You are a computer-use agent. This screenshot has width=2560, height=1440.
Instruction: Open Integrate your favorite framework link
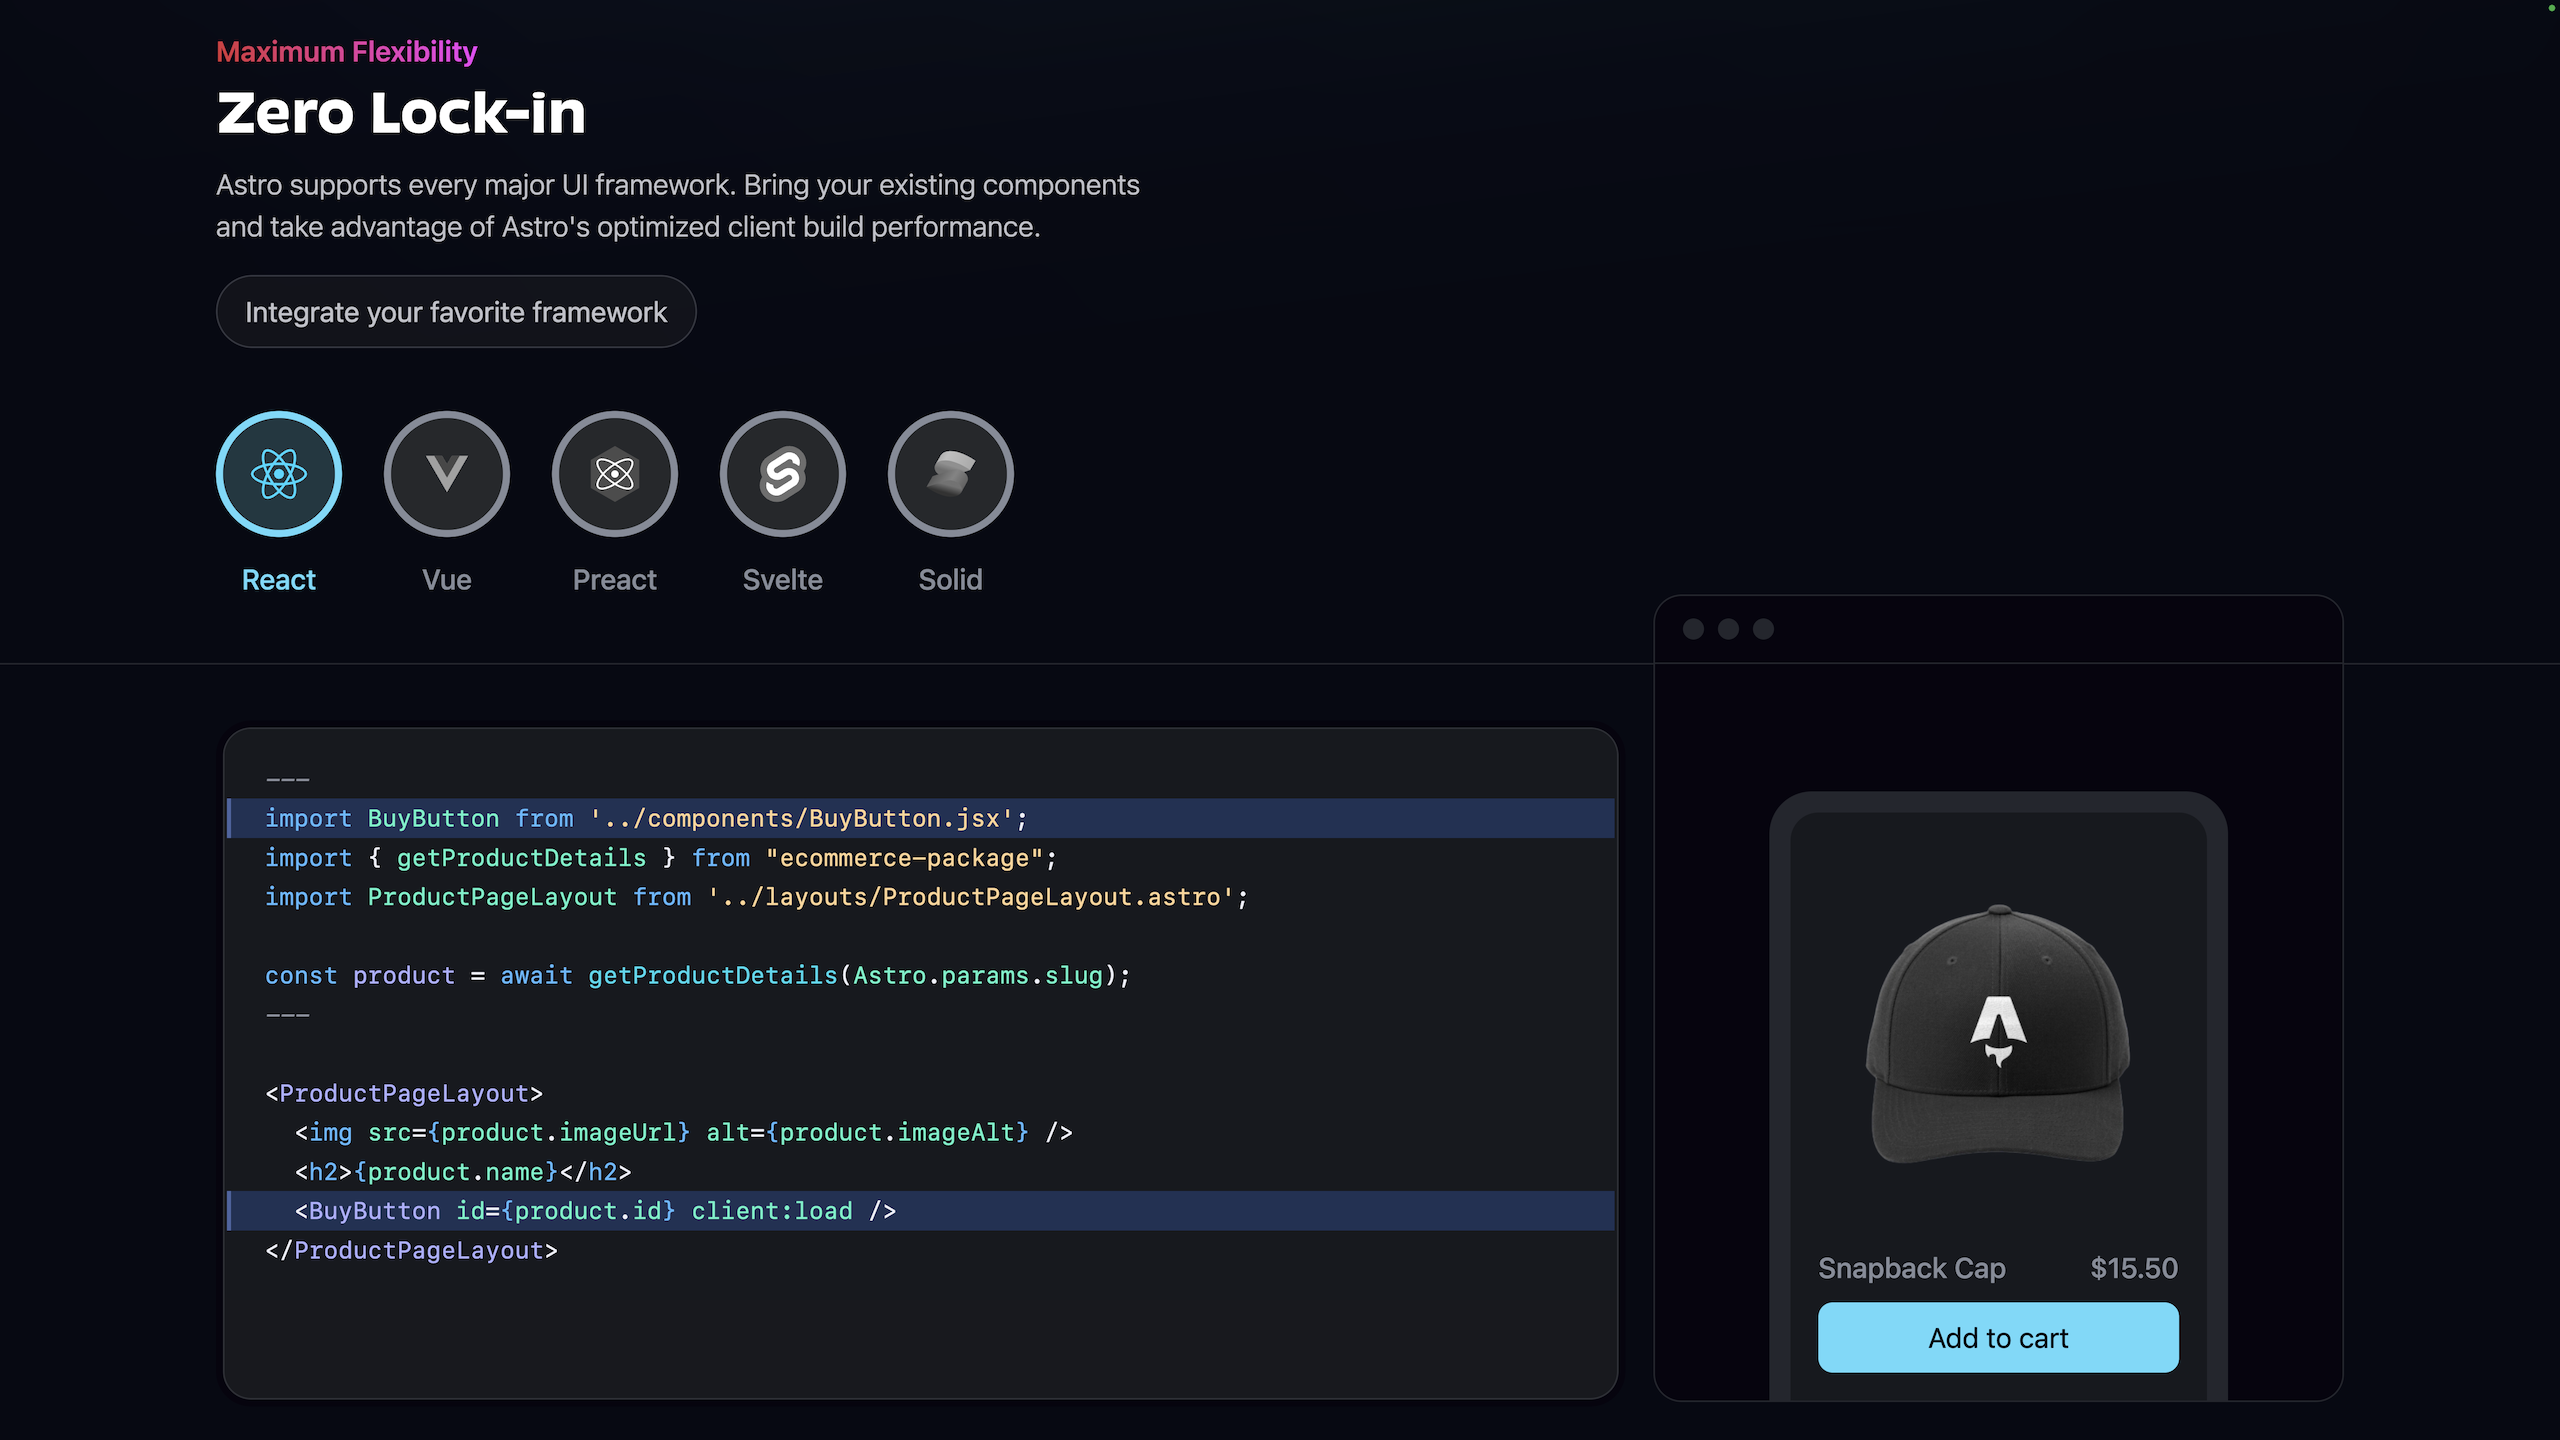(456, 312)
